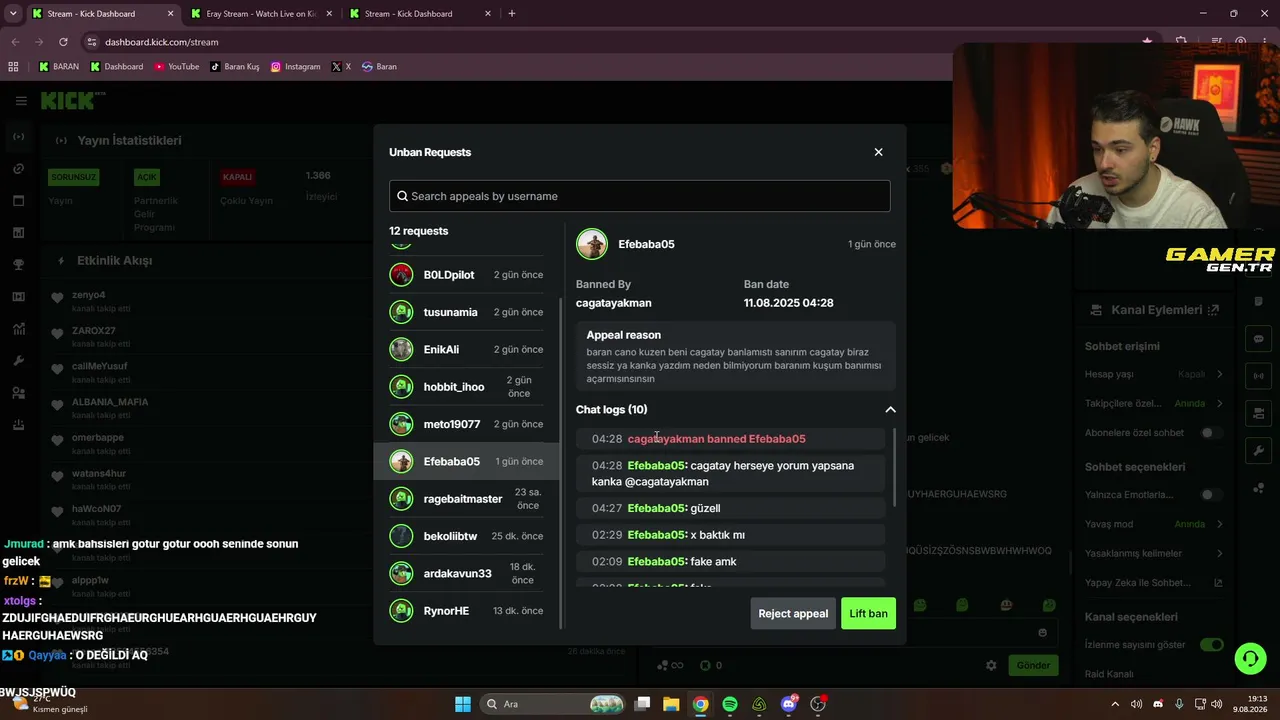Open meto19077's unban request
This screenshot has height=720, width=1280.
click(466, 424)
